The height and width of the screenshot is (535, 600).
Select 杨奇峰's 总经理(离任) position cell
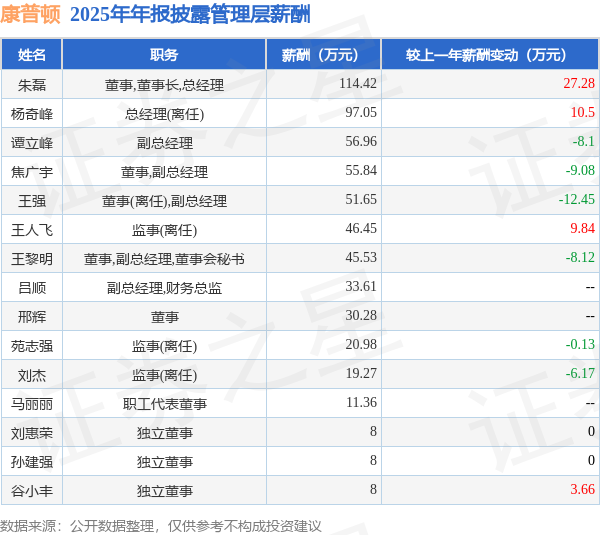(x=164, y=113)
